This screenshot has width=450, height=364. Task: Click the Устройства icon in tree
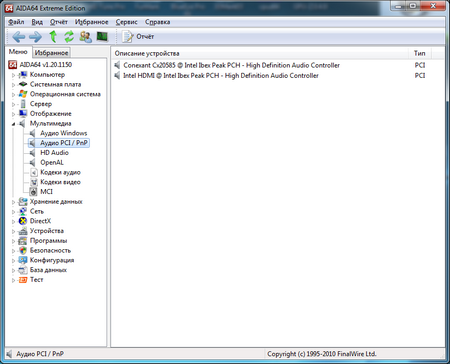pos(23,231)
